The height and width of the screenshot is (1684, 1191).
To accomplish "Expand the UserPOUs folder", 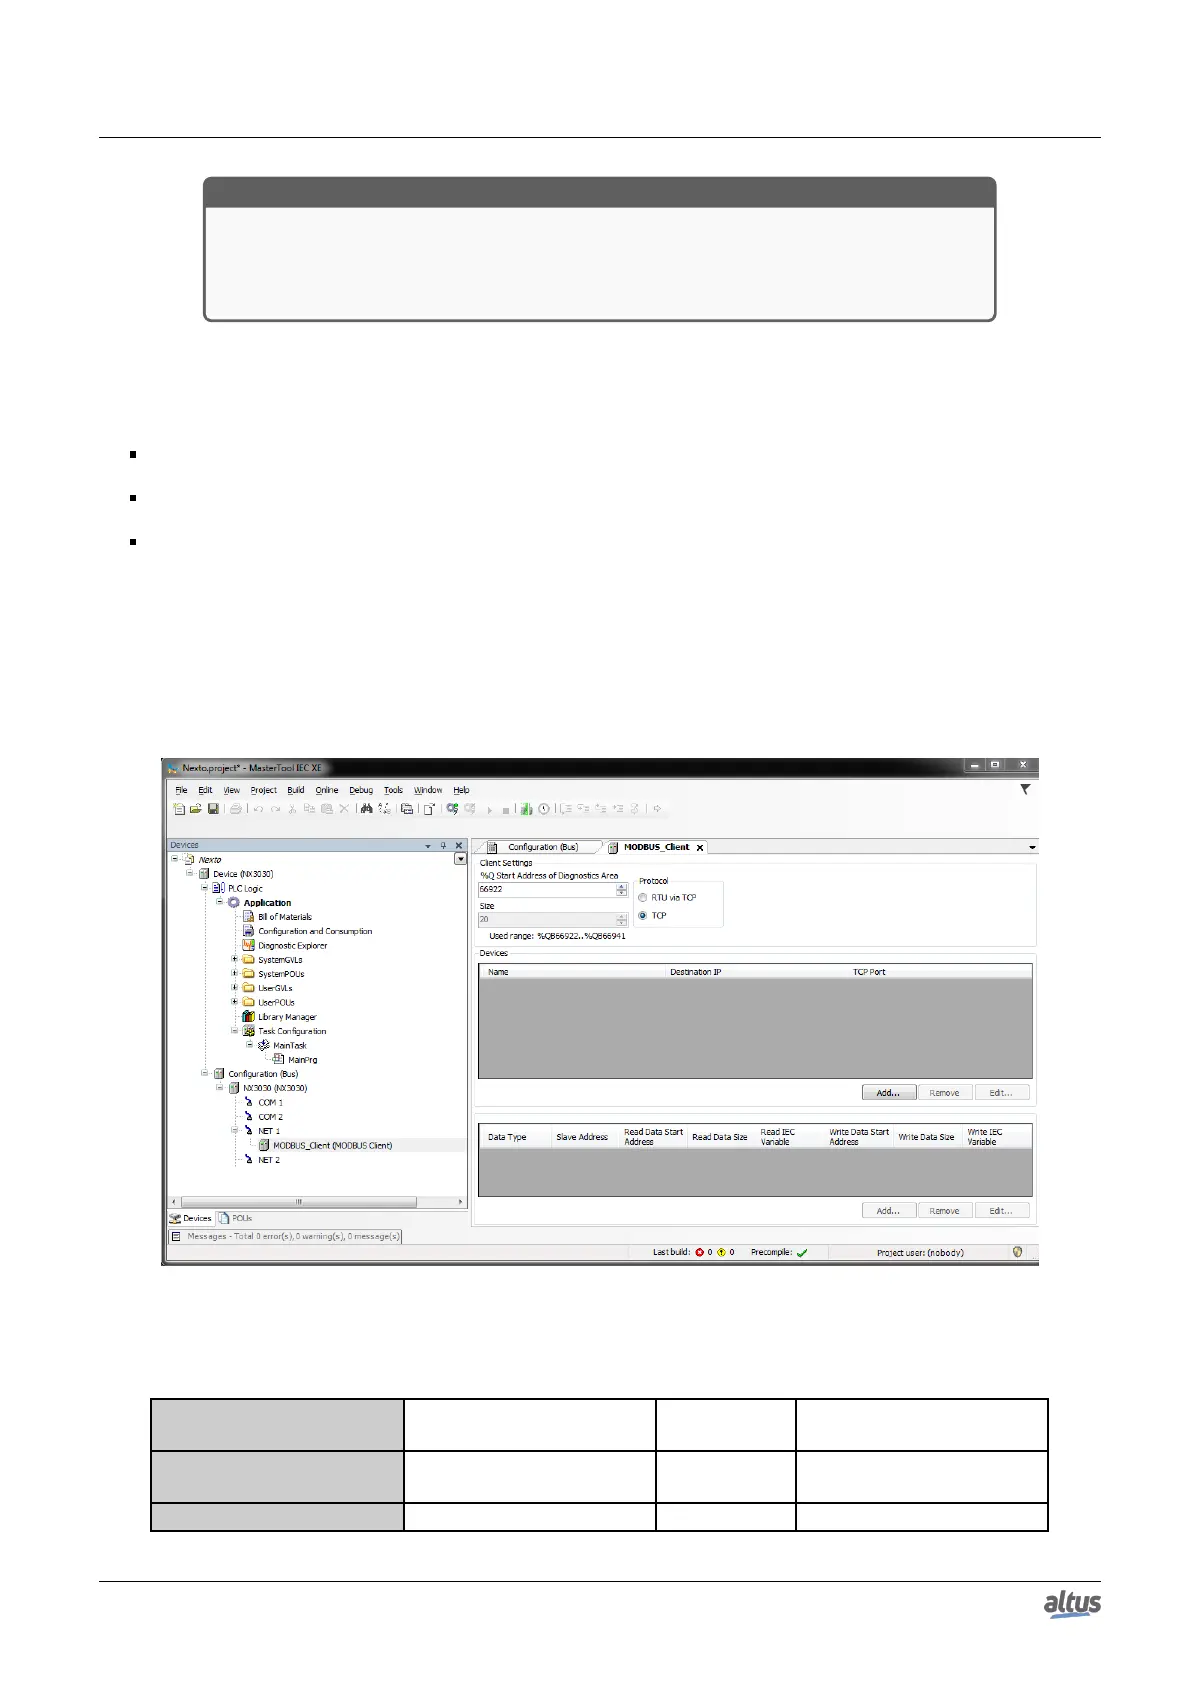I will [235, 1002].
